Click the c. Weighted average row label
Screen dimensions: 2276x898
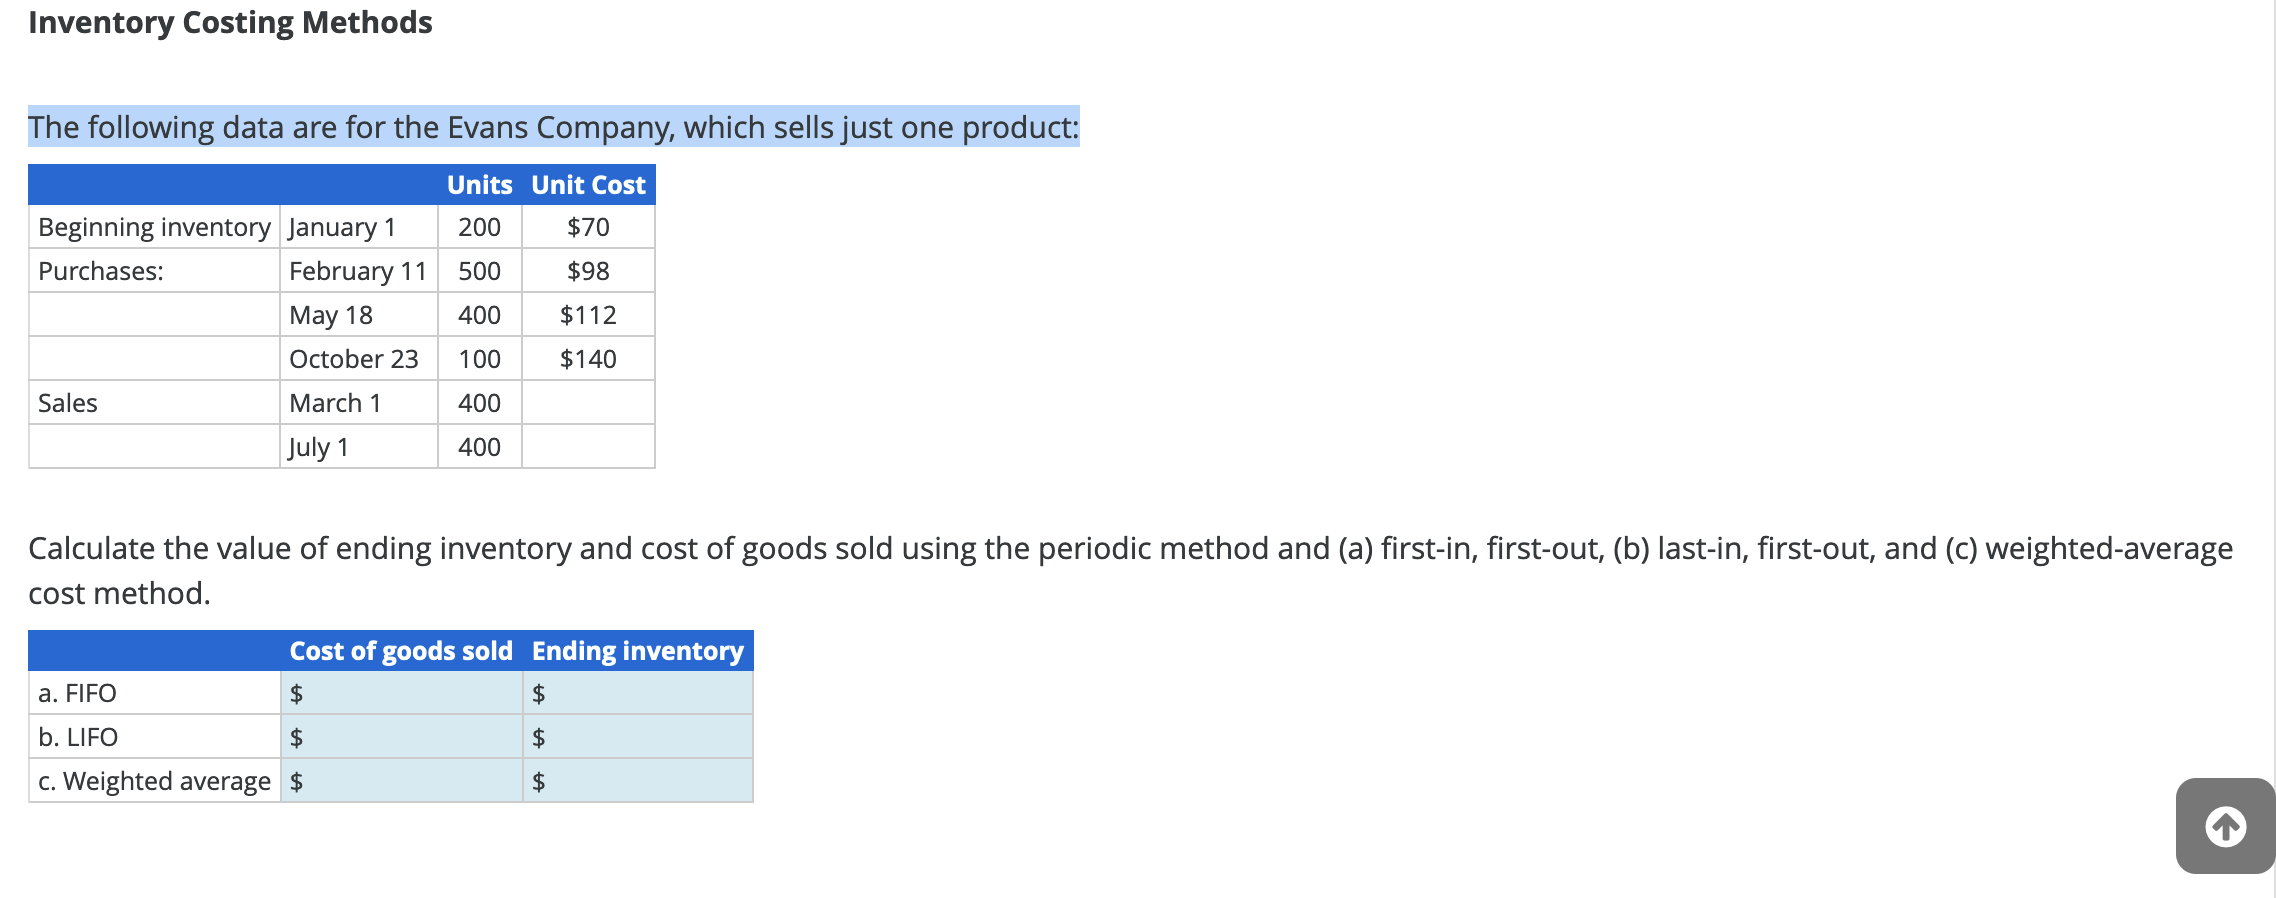[154, 781]
